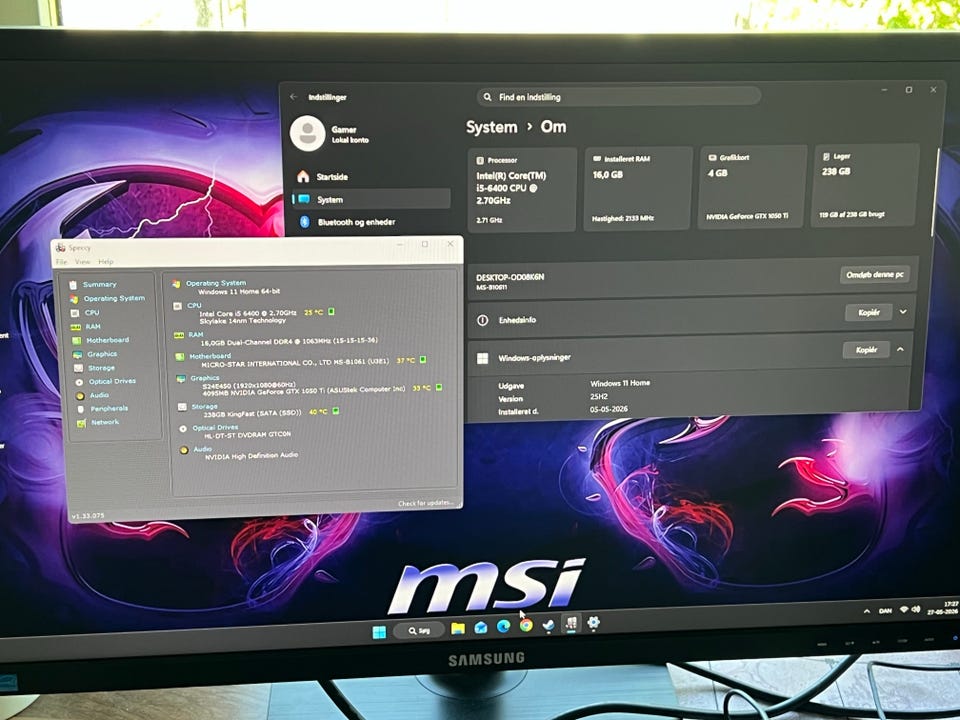The width and height of the screenshot is (960, 720).
Task: Click 'HL-DT-ST DVDRAM GTC0N' text in Speccy
Action: (247, 435)
